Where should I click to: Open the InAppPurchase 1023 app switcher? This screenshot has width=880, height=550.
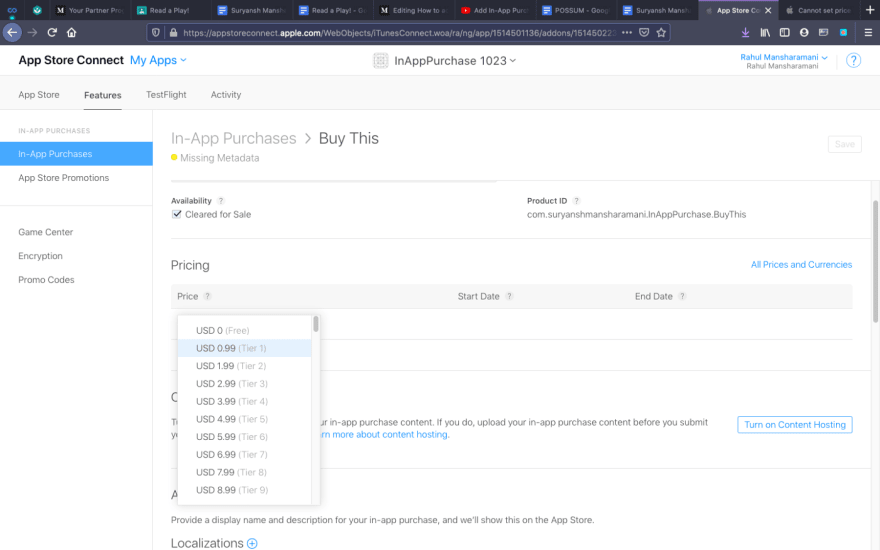coord(455,61)
